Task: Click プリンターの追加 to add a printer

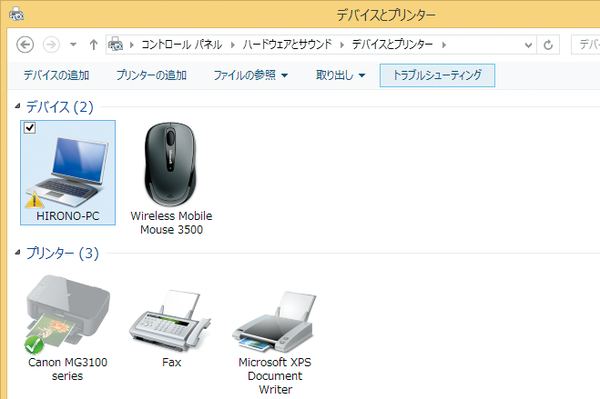Action: (152, 75)
